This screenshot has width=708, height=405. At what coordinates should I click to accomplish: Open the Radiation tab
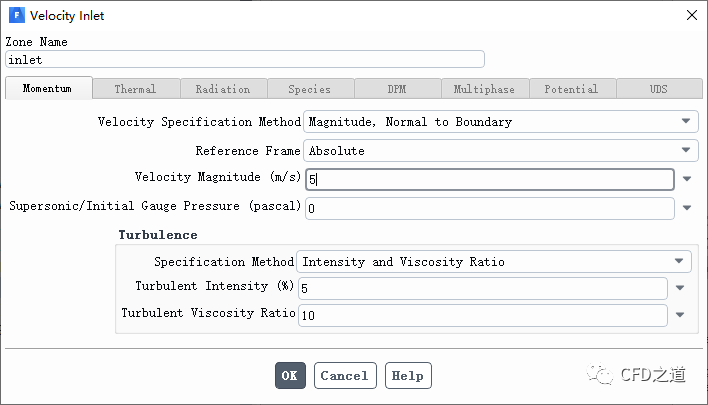click(x=222, y=89)
